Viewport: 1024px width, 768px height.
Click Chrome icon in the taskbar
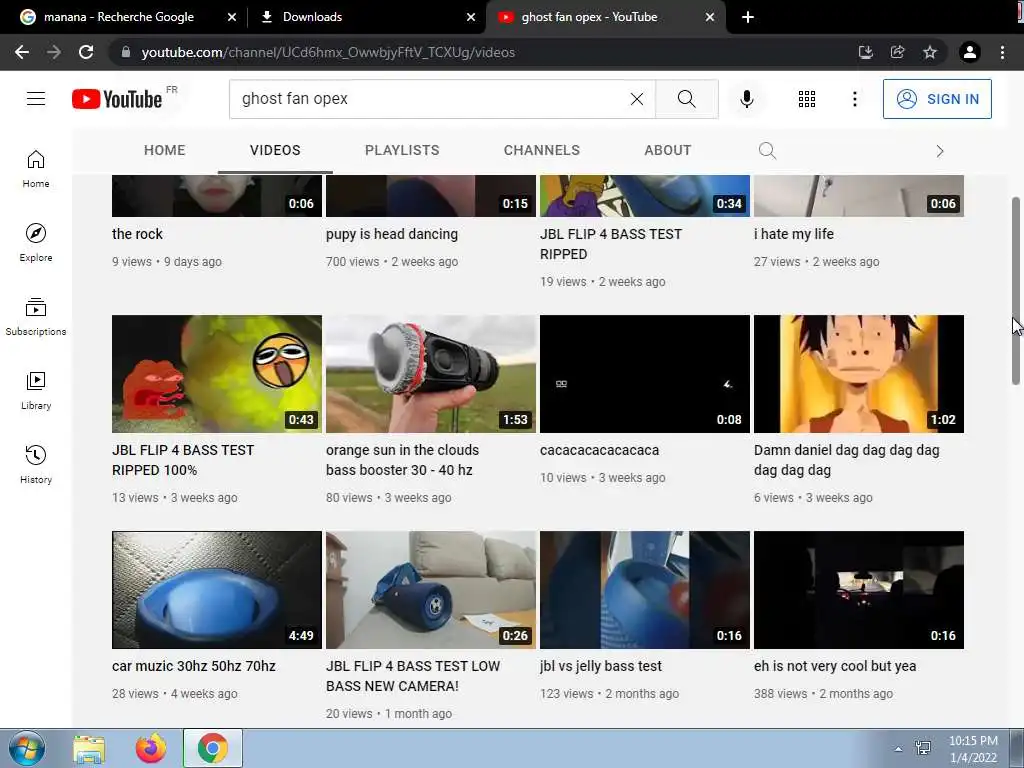tap(212, 748)
